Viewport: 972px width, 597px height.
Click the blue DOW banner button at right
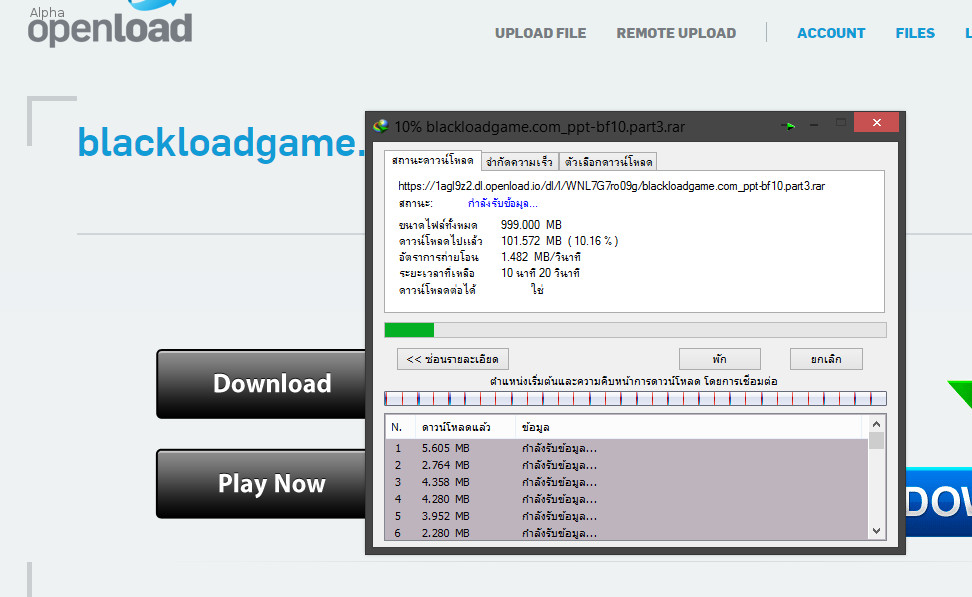939,502
